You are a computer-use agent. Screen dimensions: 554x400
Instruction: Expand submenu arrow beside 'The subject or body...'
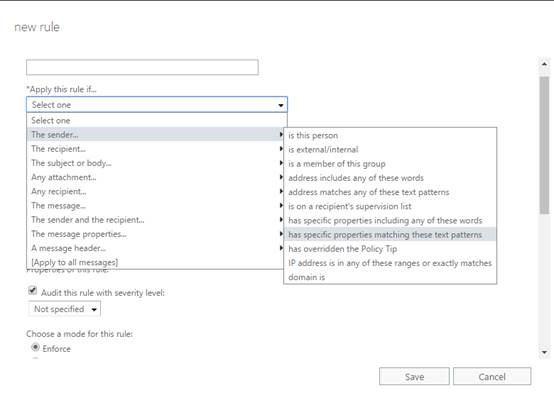click(x=281, y=163)
